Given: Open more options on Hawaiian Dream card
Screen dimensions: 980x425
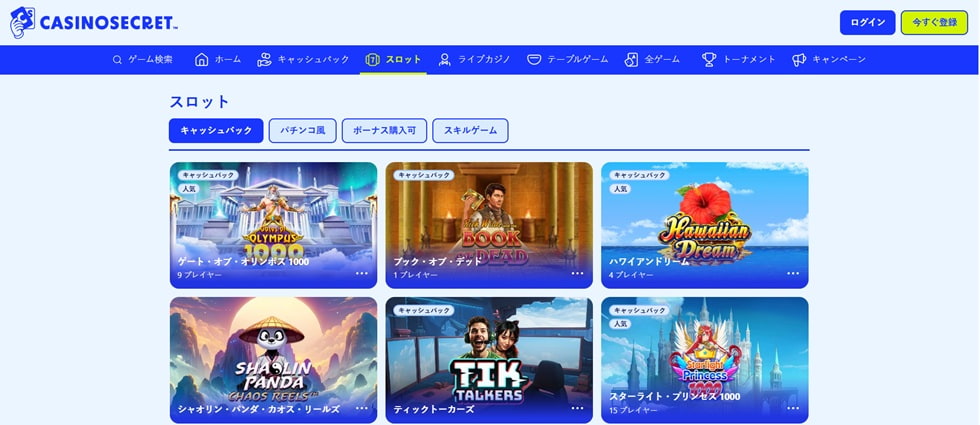Looking at the screenshot, I should pyautogui.click(x=793, y=273).
